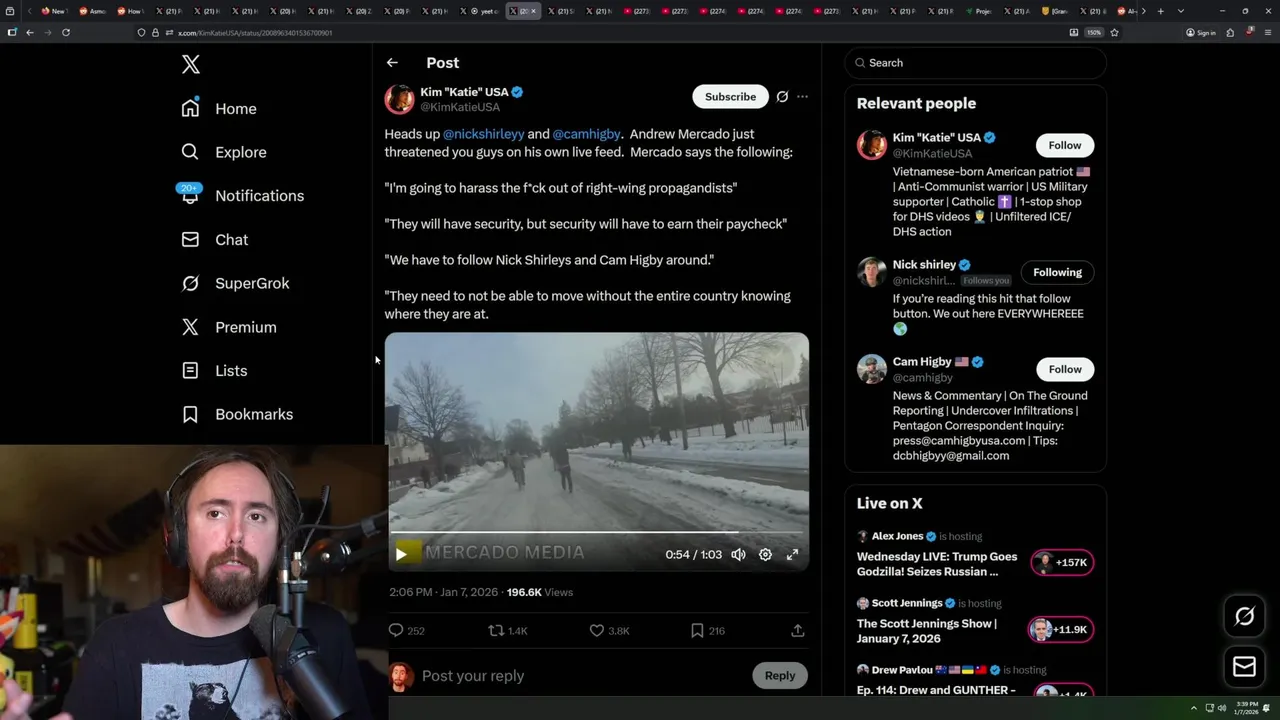The height and width of the screenshot is (720, 1280).
Task: Open Chat in sidebar
Action: click(214, 240)
